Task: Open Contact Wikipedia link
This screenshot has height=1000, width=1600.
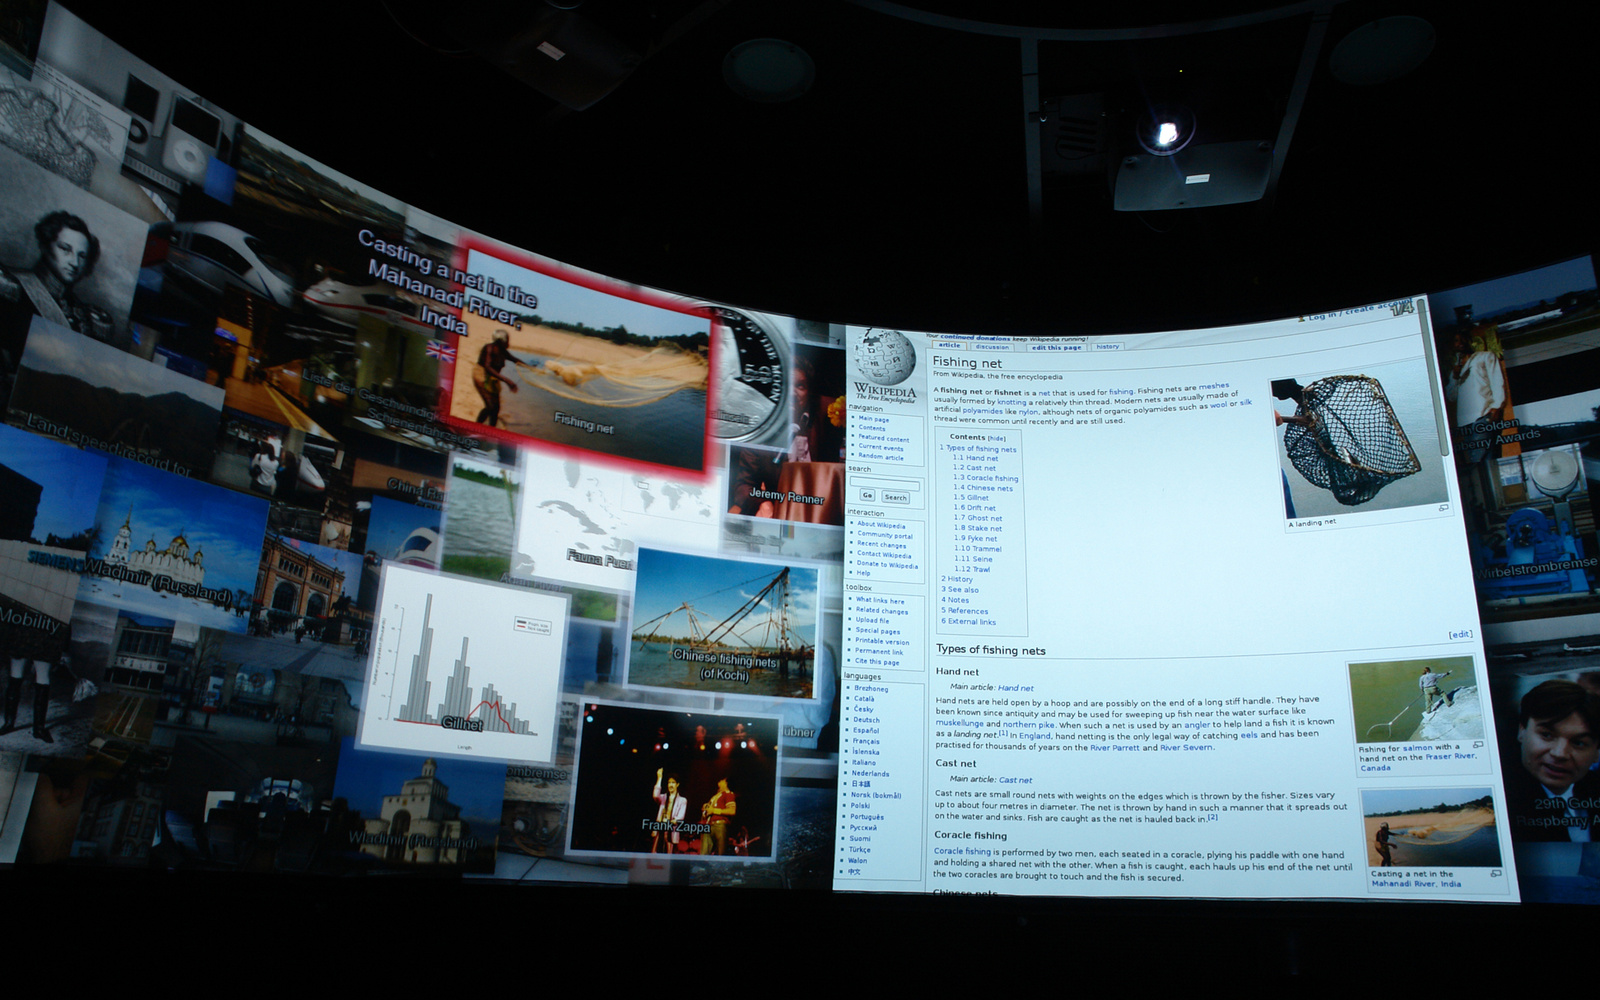Action: (883, 555)
